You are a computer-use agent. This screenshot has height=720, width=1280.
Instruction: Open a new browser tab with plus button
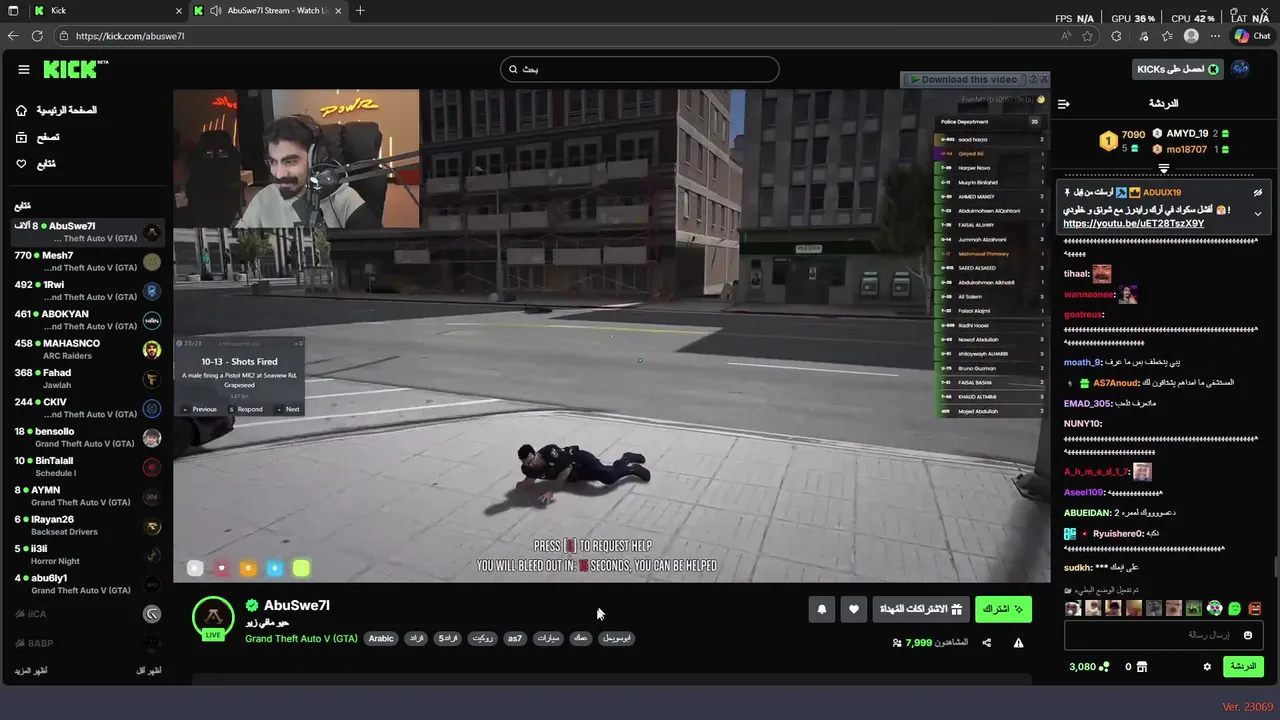click(x=360, y=10)
